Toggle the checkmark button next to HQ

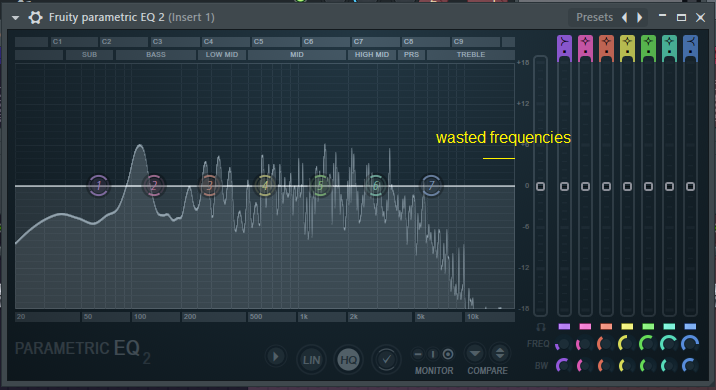point(386,360)
